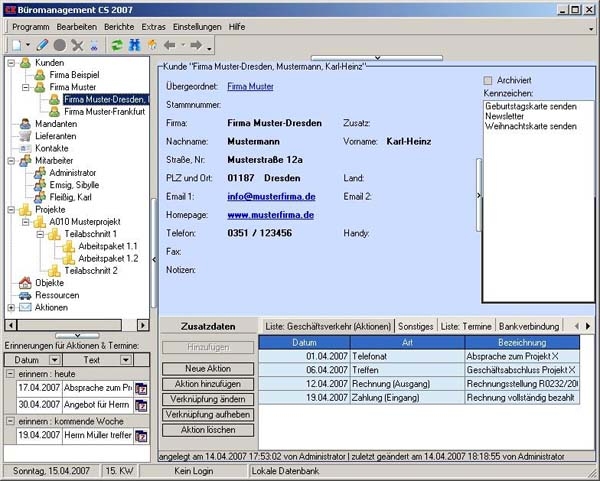Click the house home icon in toolbar
This screenshot has width=600, height=481.
coord(152,45)
